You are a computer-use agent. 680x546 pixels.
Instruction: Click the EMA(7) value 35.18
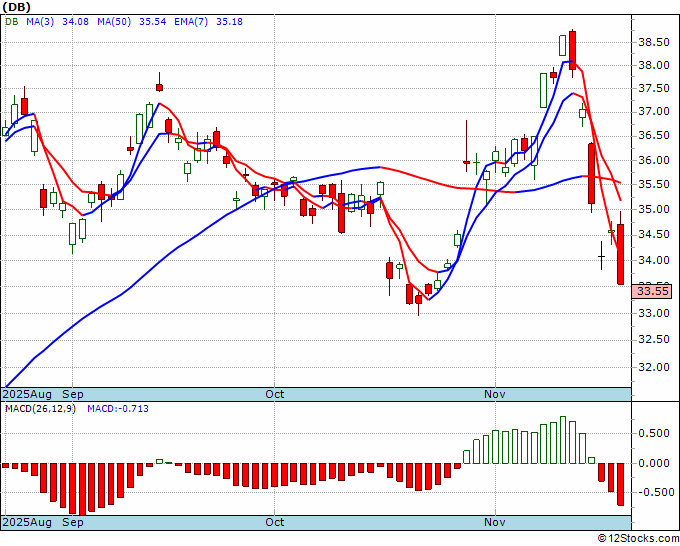point(229,22)
